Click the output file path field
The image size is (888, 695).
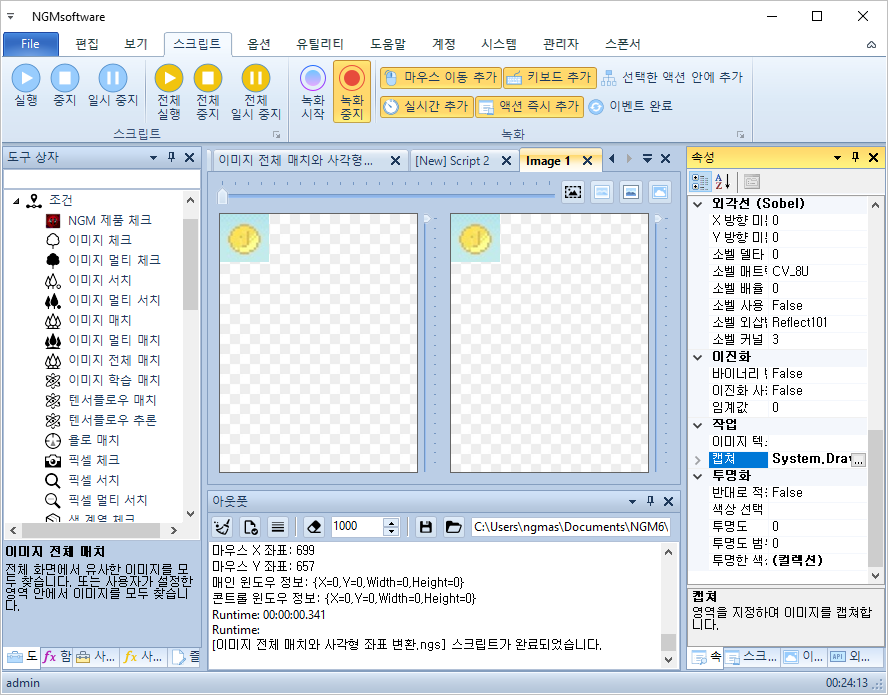pos(570,527)
